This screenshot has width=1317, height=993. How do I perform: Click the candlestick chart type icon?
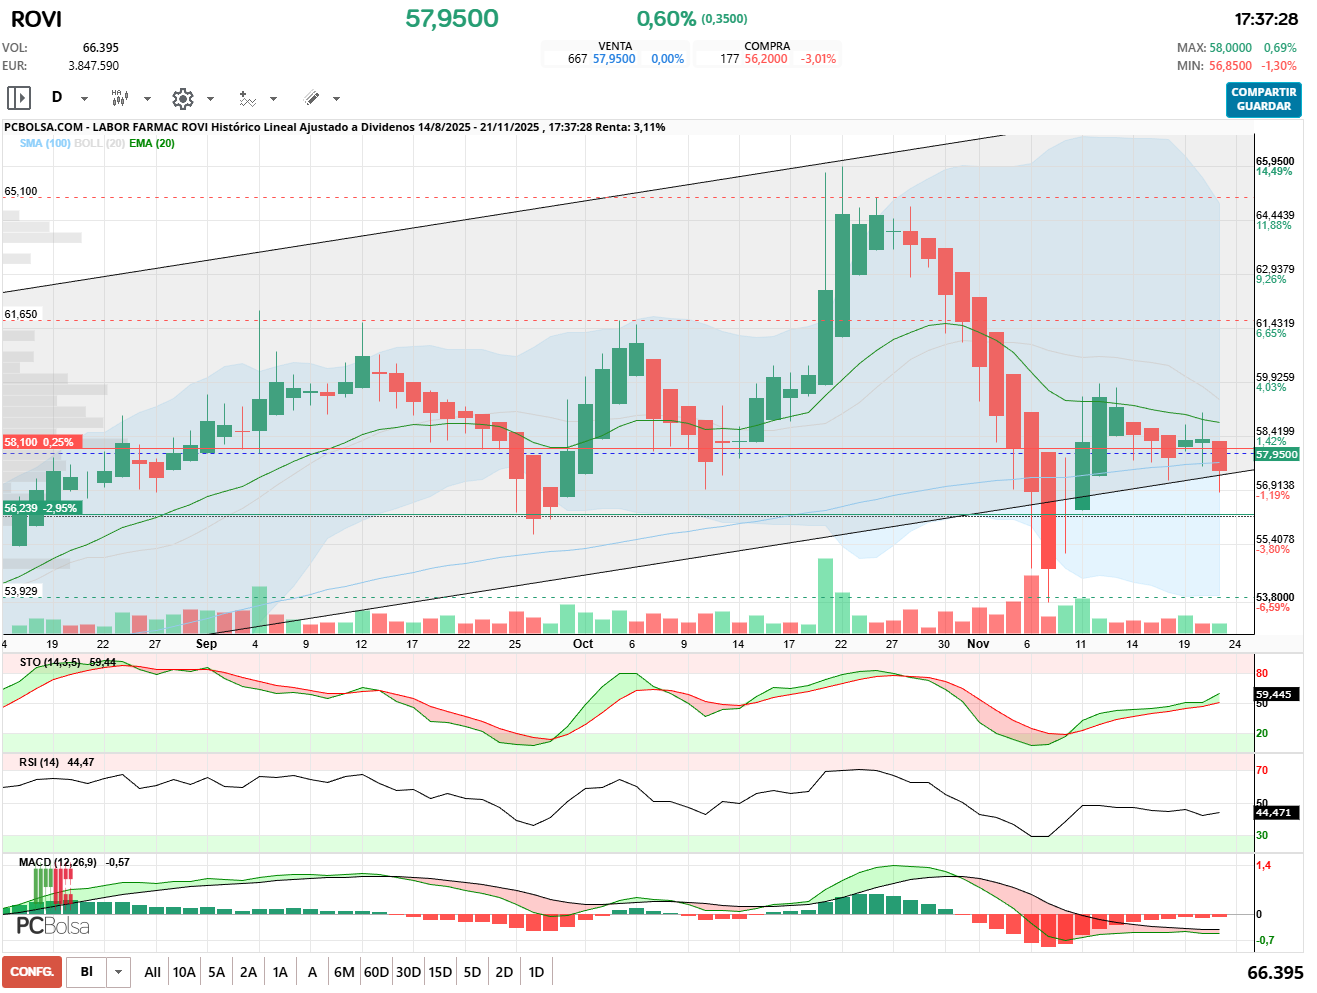click(120, 98)
